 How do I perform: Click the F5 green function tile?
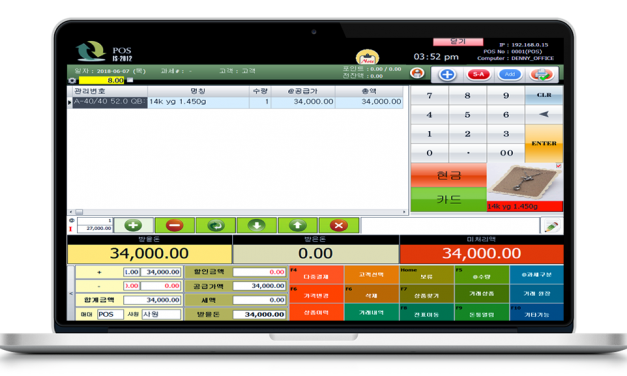point(482,275)
